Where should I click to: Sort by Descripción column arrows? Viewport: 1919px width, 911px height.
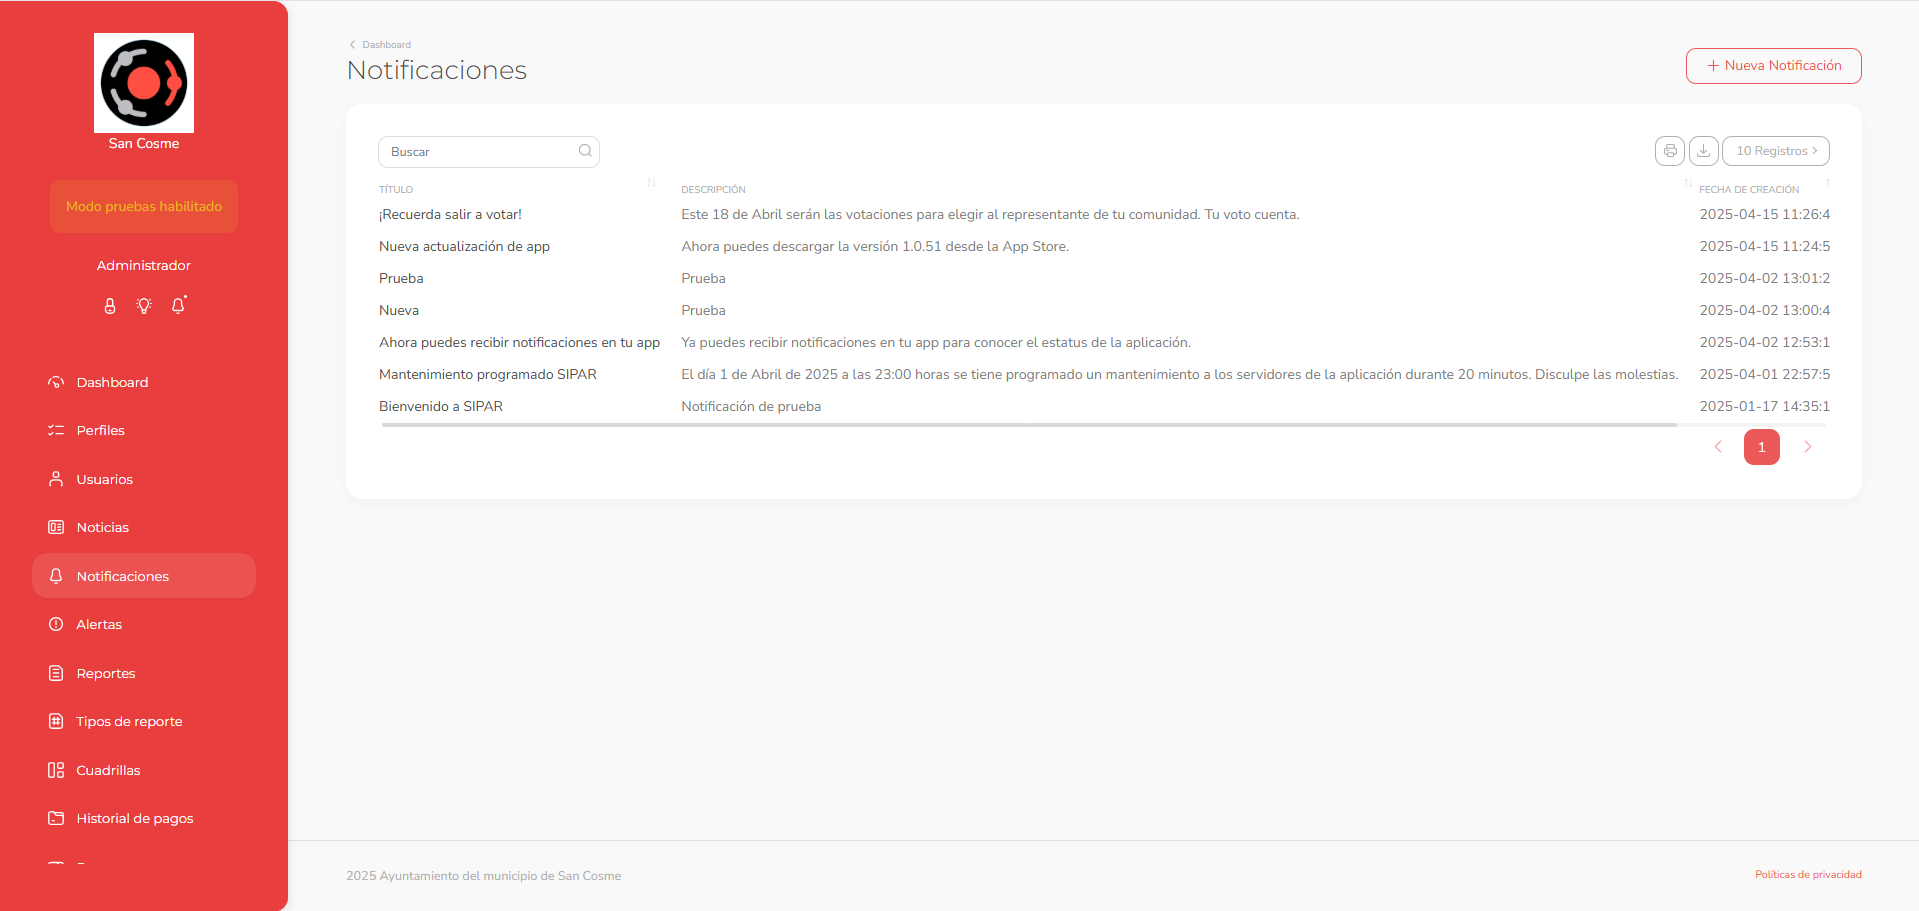pyautogui.click(x=1688, y=183)
